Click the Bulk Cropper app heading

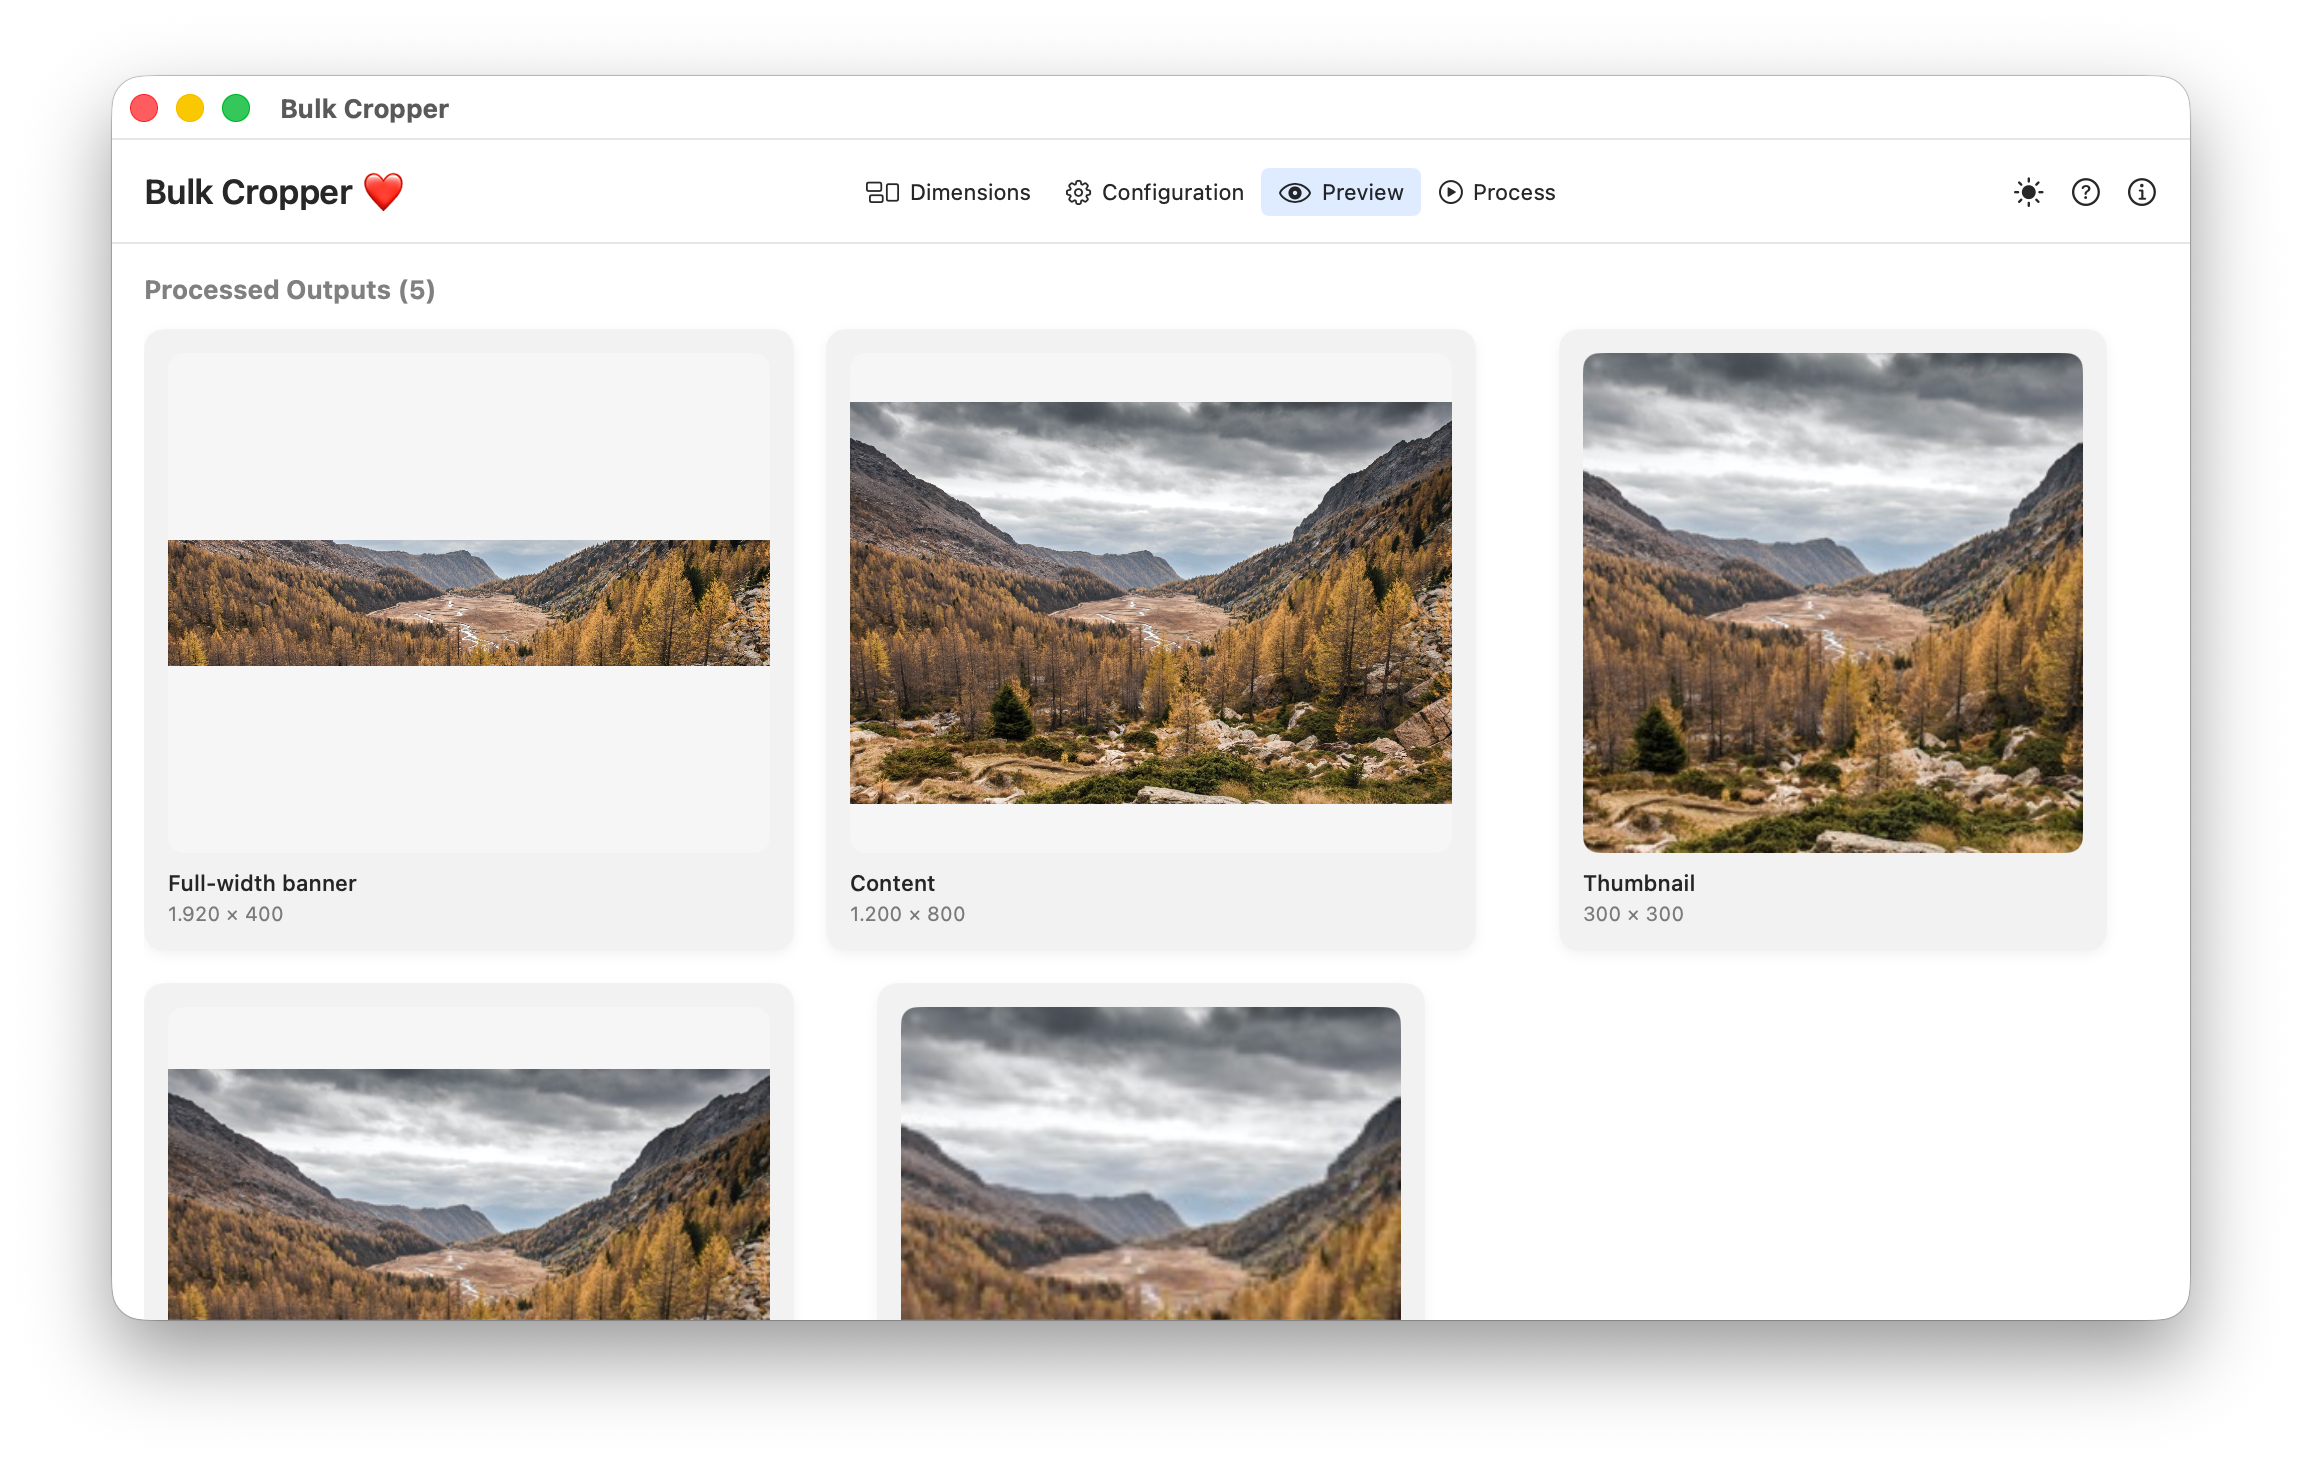(248, 192)
